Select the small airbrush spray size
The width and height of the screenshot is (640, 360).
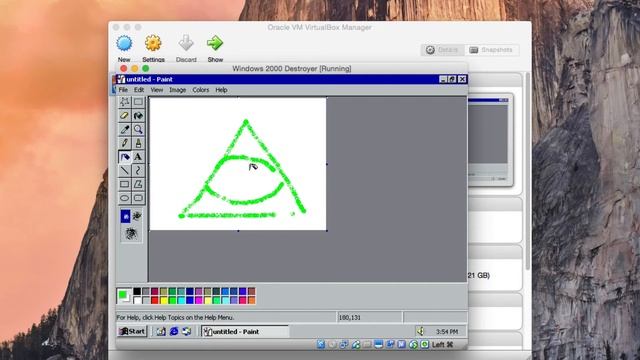126,216
